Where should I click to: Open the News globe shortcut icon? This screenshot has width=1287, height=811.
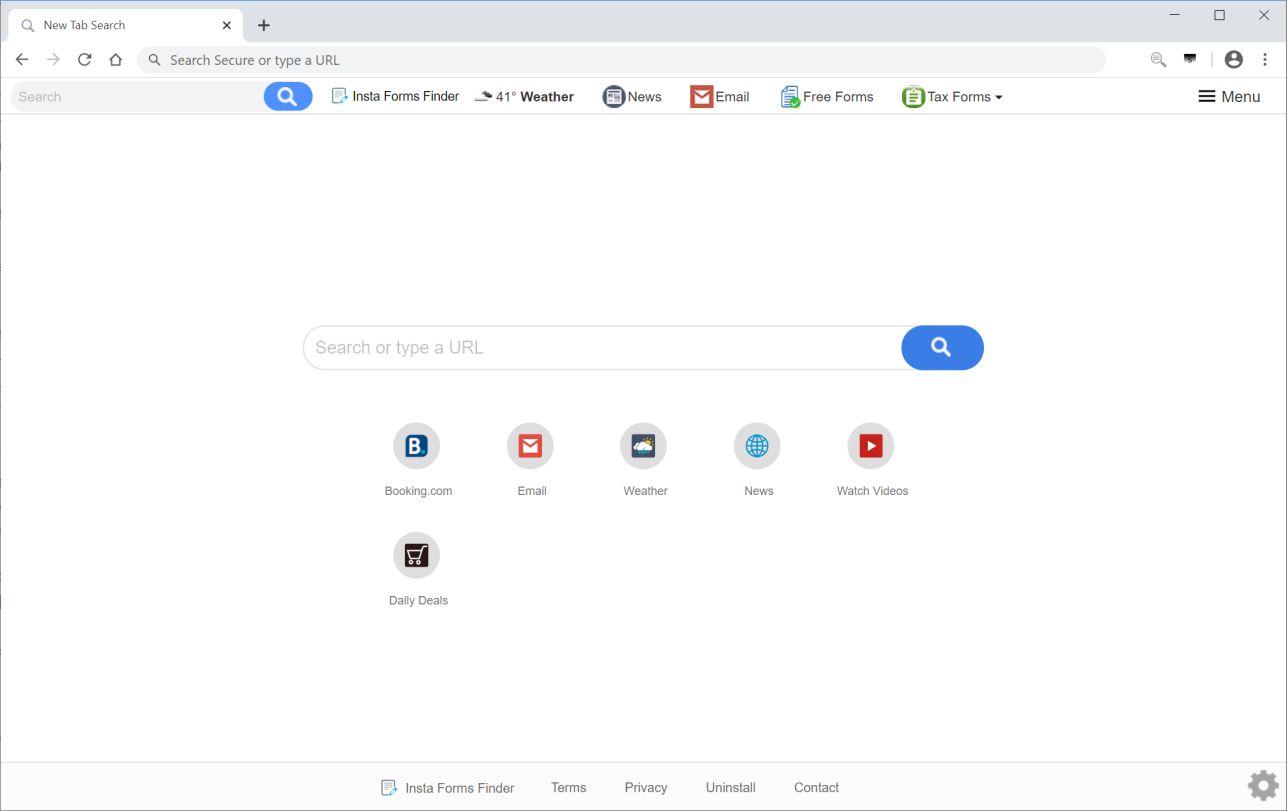tap(757, 445)
